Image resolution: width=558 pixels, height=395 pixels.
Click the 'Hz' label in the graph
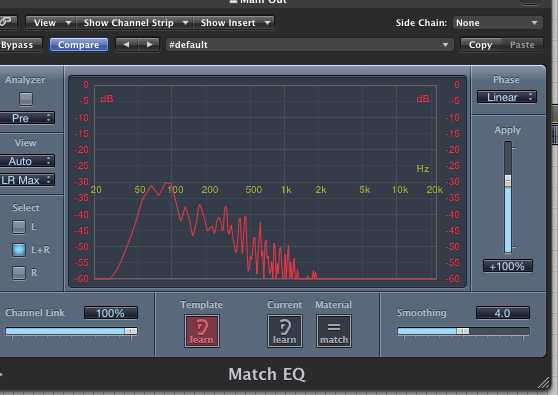[423, 168]
